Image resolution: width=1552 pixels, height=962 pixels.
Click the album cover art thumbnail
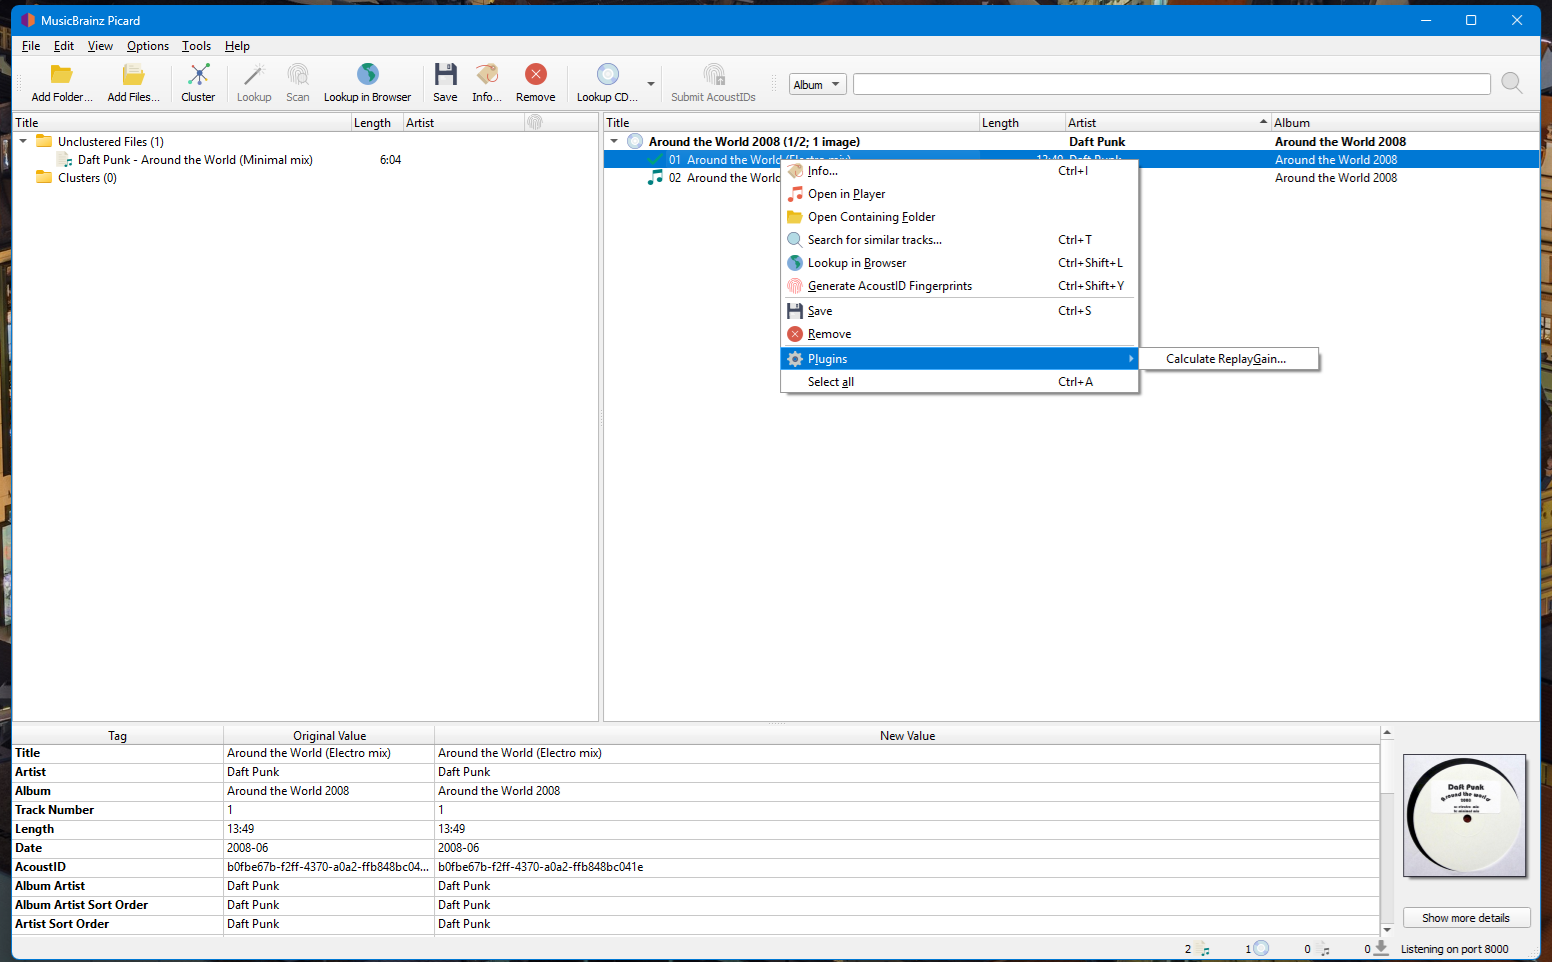pos(1464,815)
